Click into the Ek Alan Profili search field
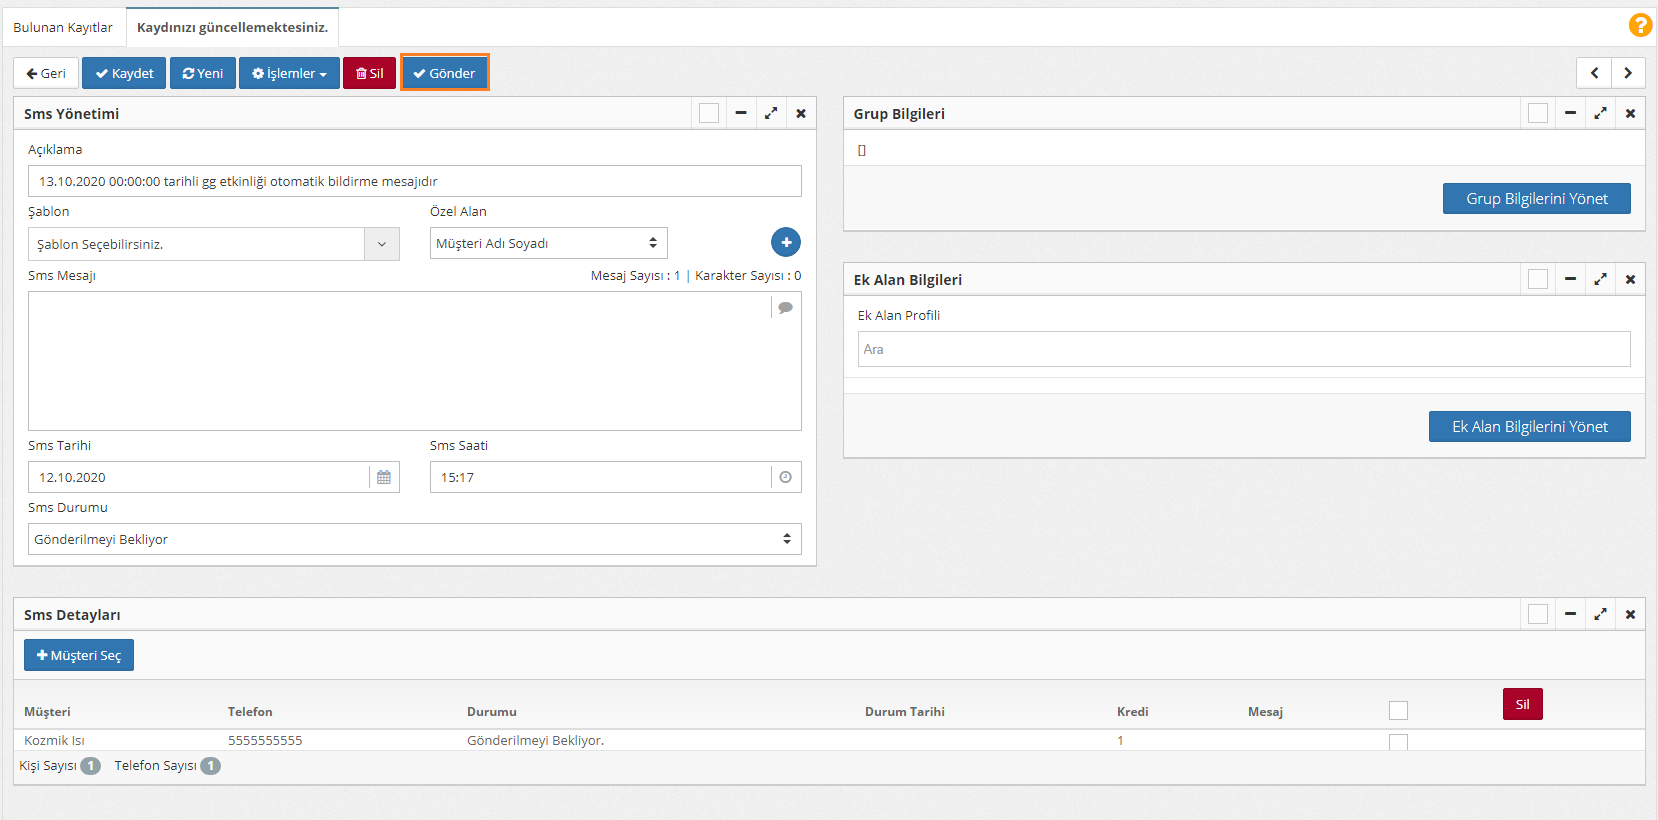Screen dimensions: 1658x820 coord(1243,349)
